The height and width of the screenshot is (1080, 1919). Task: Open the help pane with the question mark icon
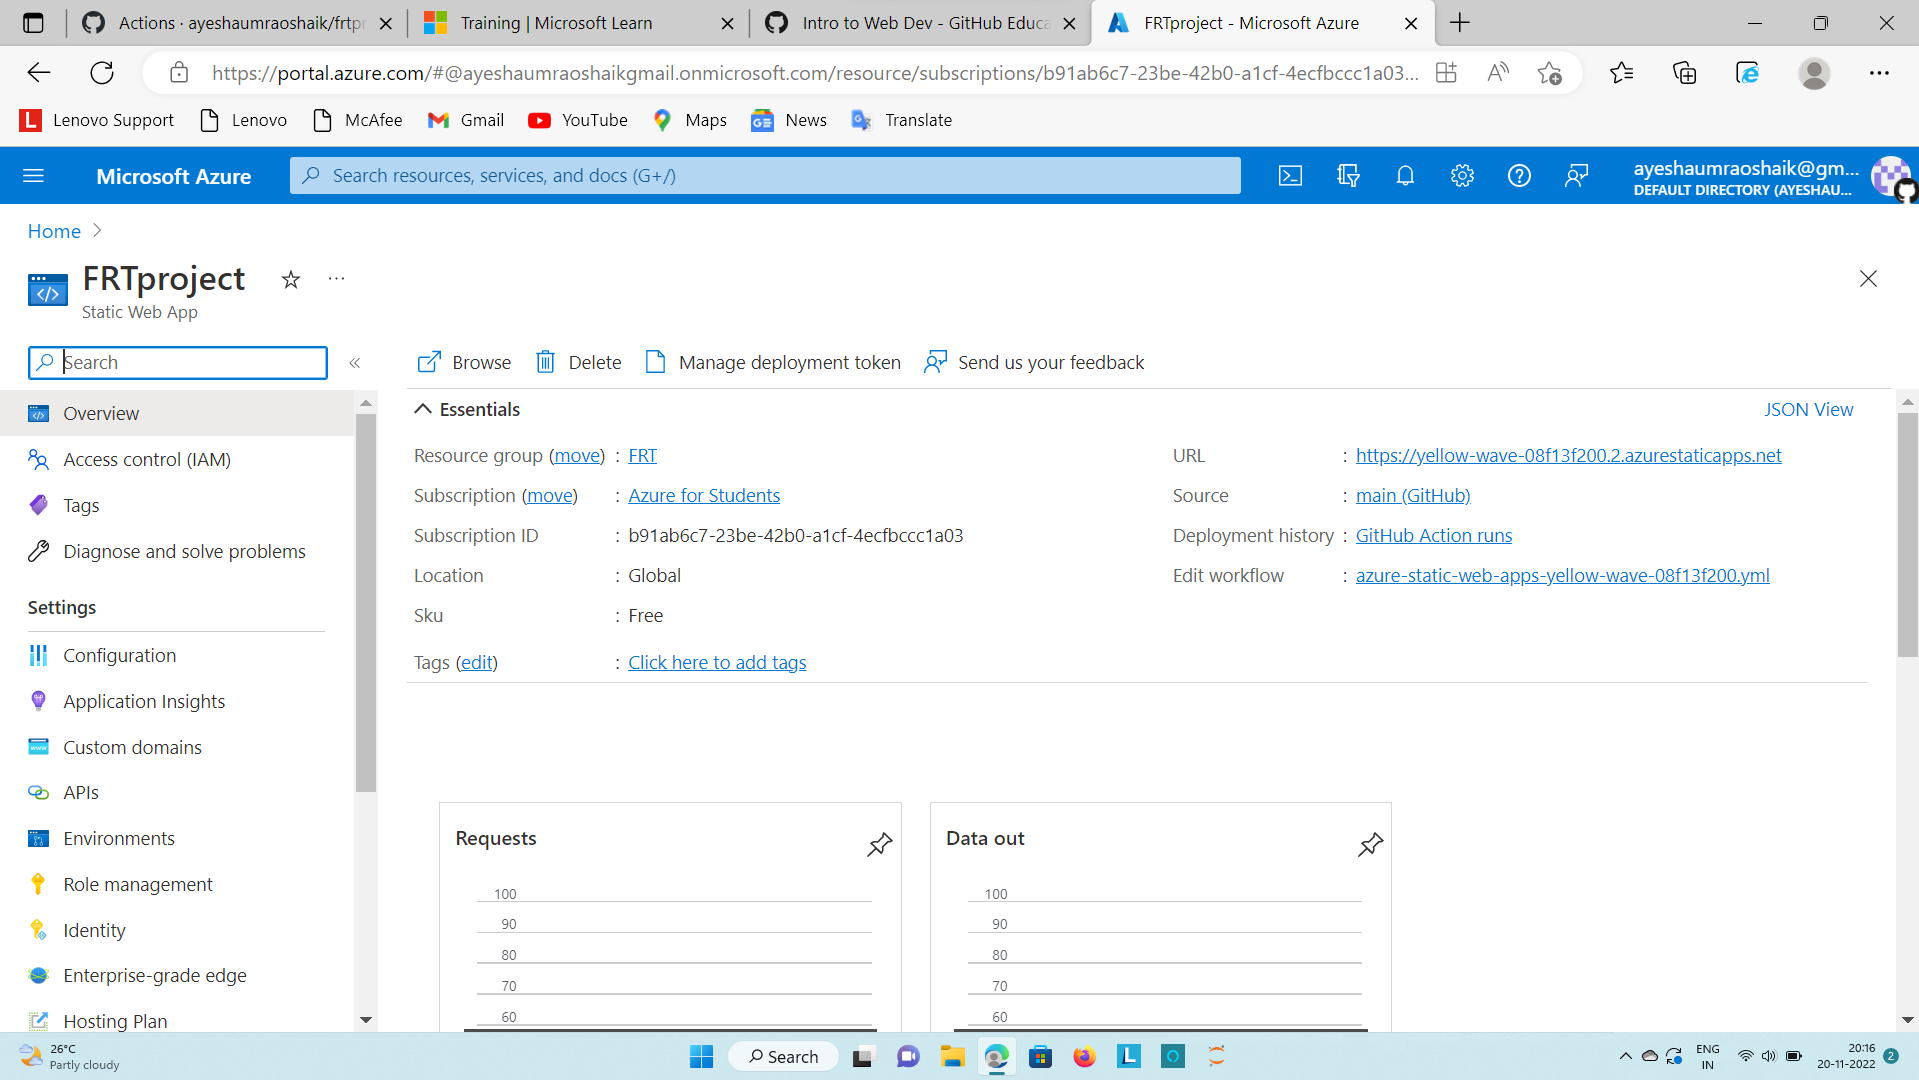[x=1518, y=175]
